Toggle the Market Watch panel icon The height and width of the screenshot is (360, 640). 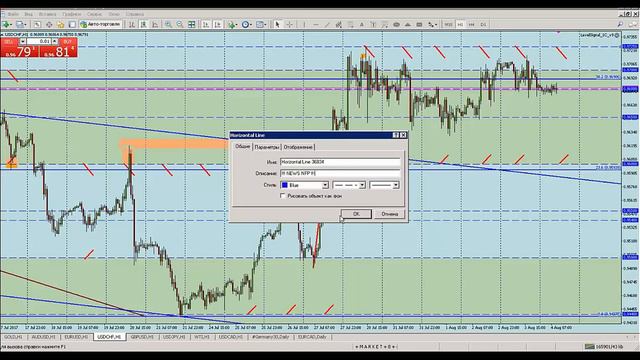pos(37,24)
